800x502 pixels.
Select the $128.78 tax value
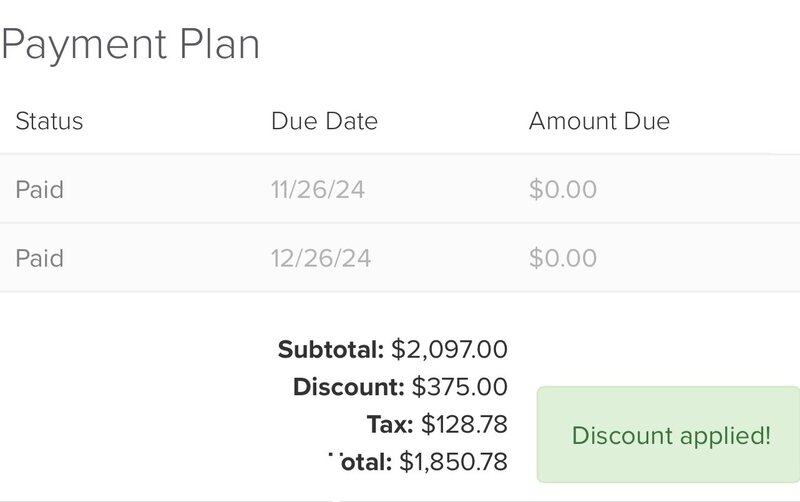click(x=464, y=424)
